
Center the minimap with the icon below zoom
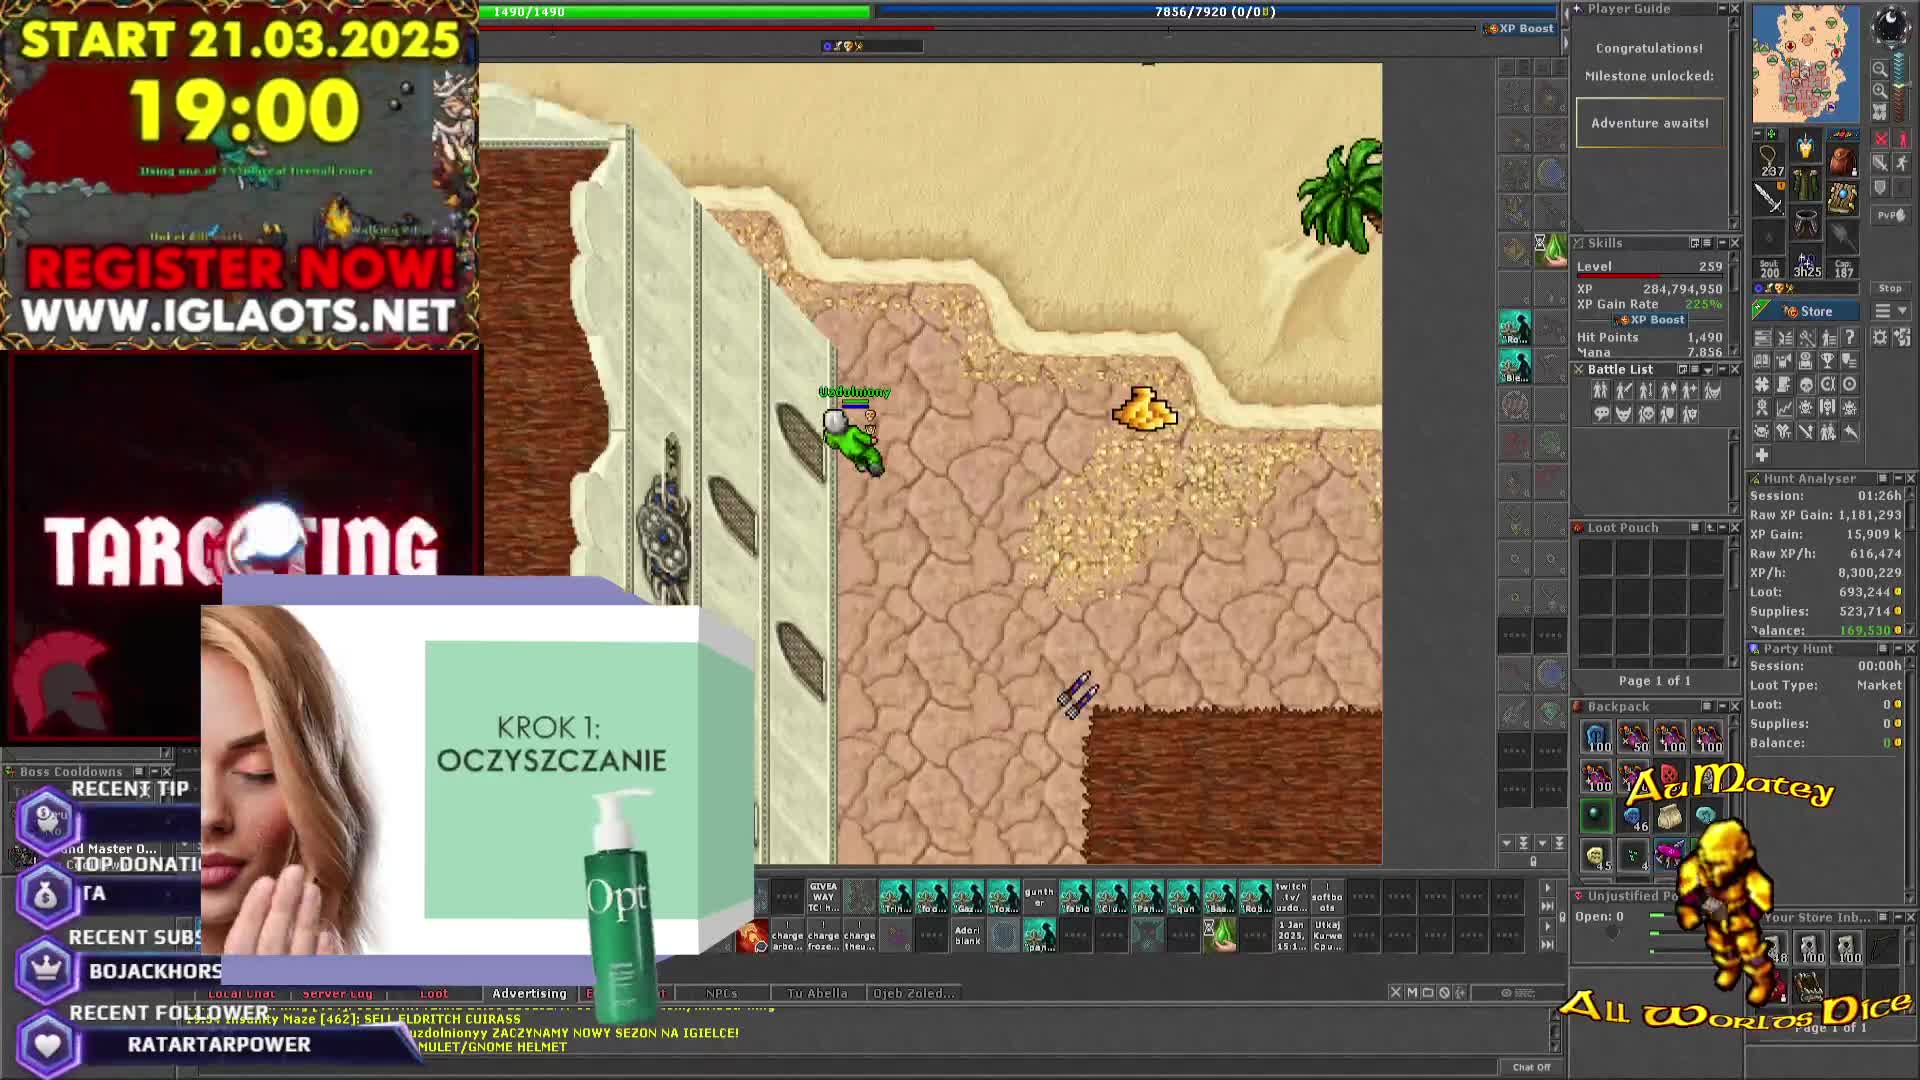point(1880,111)
